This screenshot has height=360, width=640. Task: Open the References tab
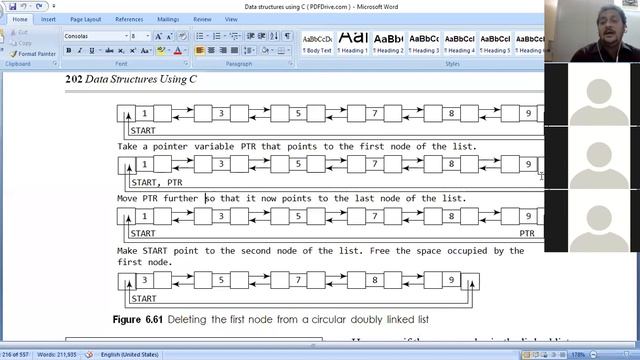129,19
